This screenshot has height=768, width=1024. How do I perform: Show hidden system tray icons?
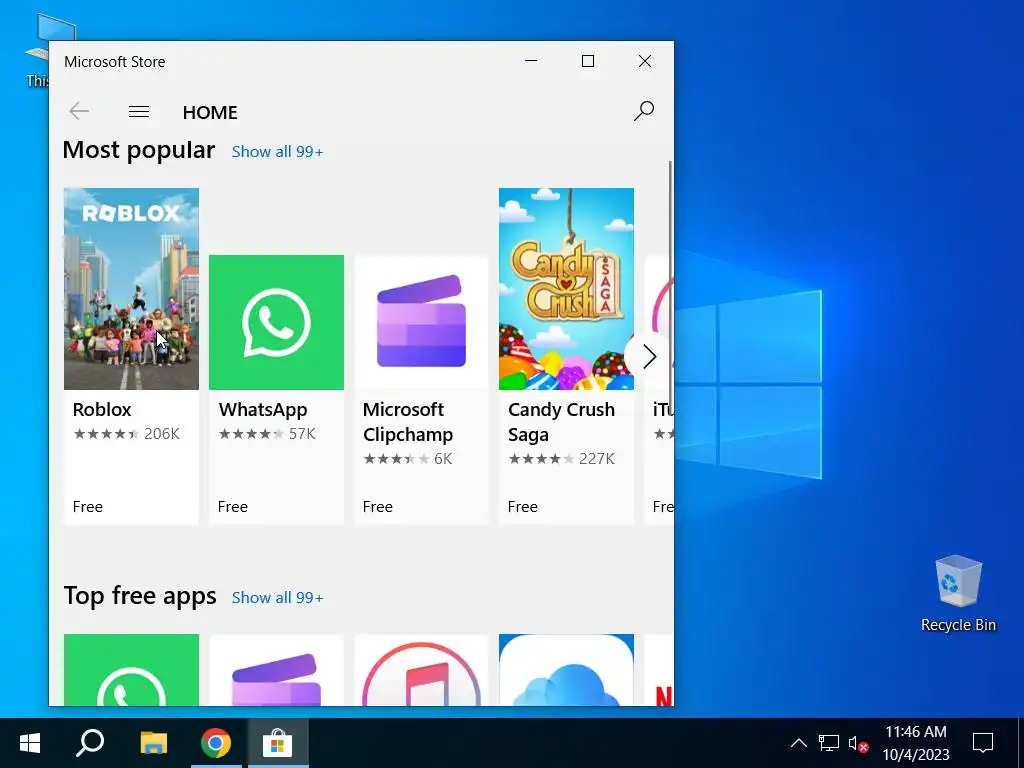(x=798, y=743)
